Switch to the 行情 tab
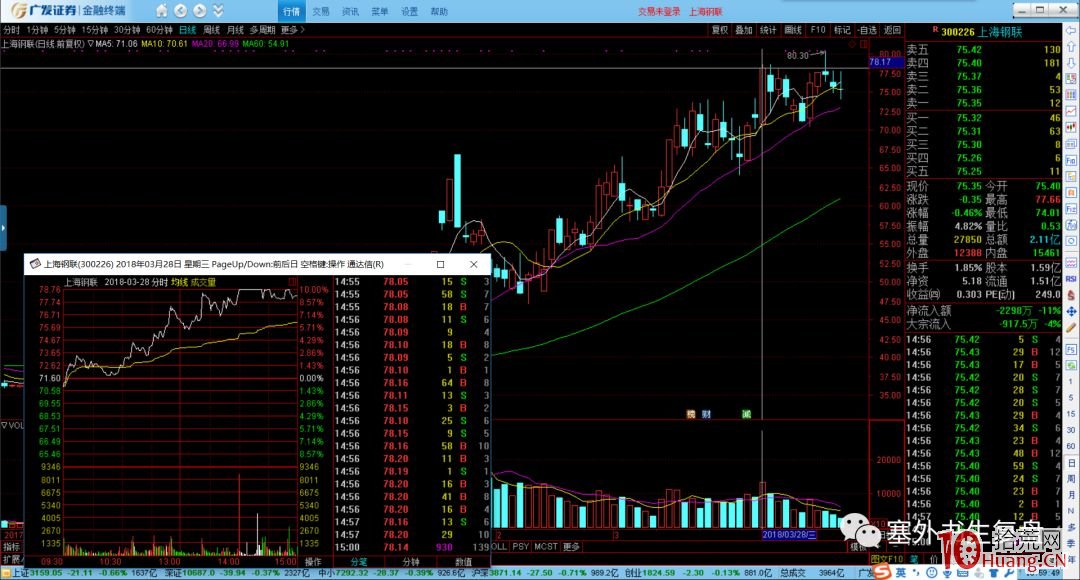The height and width of the screenshot is (580, 1080). (291, 11)
